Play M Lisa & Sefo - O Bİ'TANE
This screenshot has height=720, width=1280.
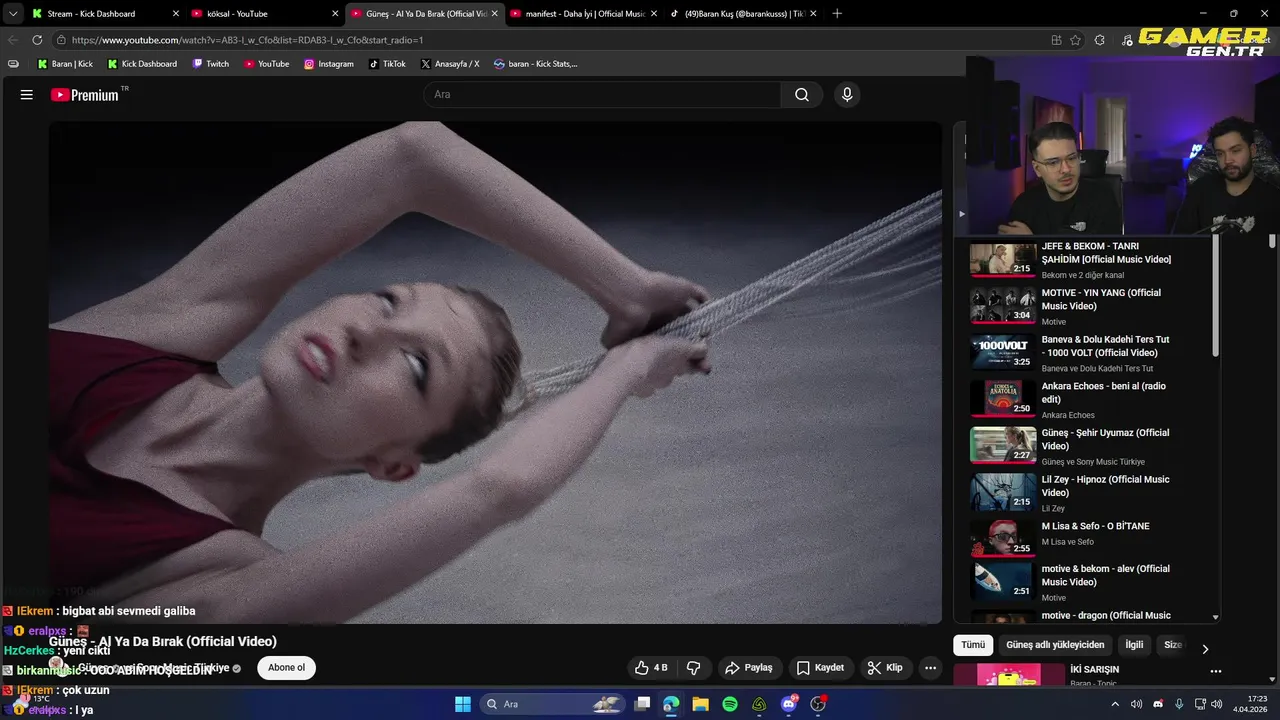[1086, 539]
